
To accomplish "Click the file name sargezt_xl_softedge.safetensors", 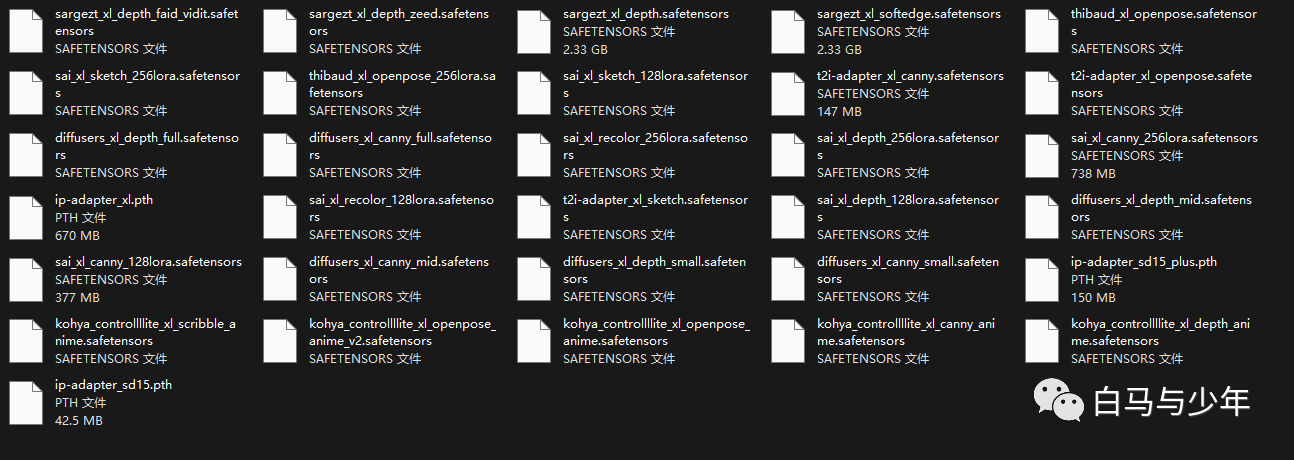I will coord(909,14).
